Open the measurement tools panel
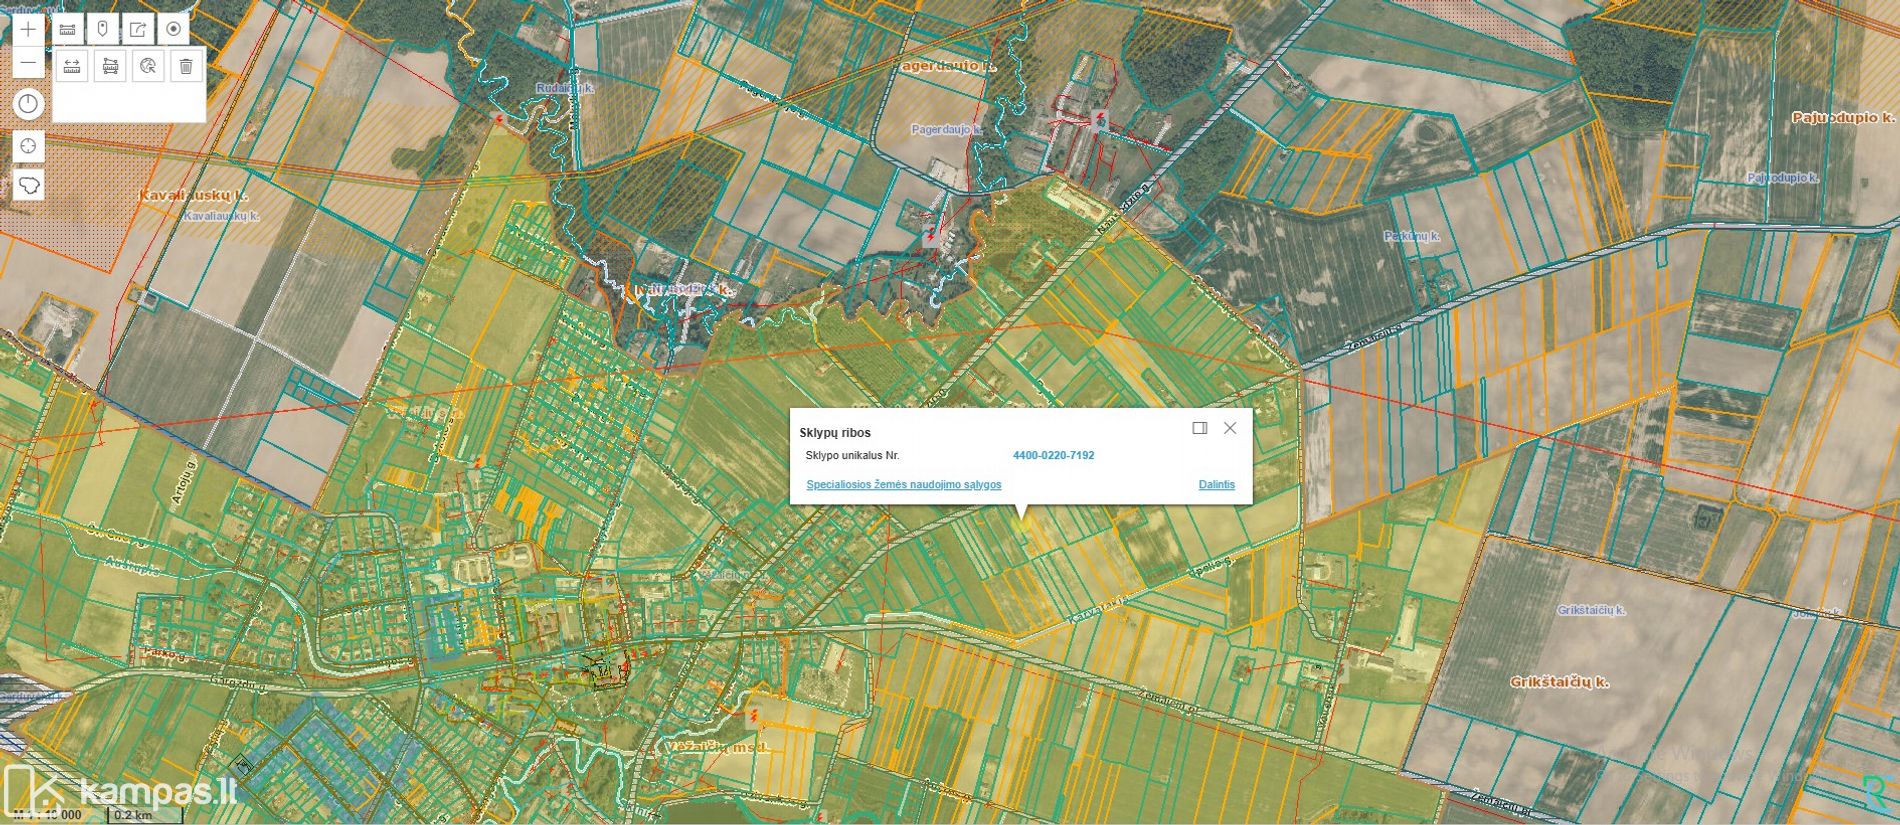 point(67,29)
